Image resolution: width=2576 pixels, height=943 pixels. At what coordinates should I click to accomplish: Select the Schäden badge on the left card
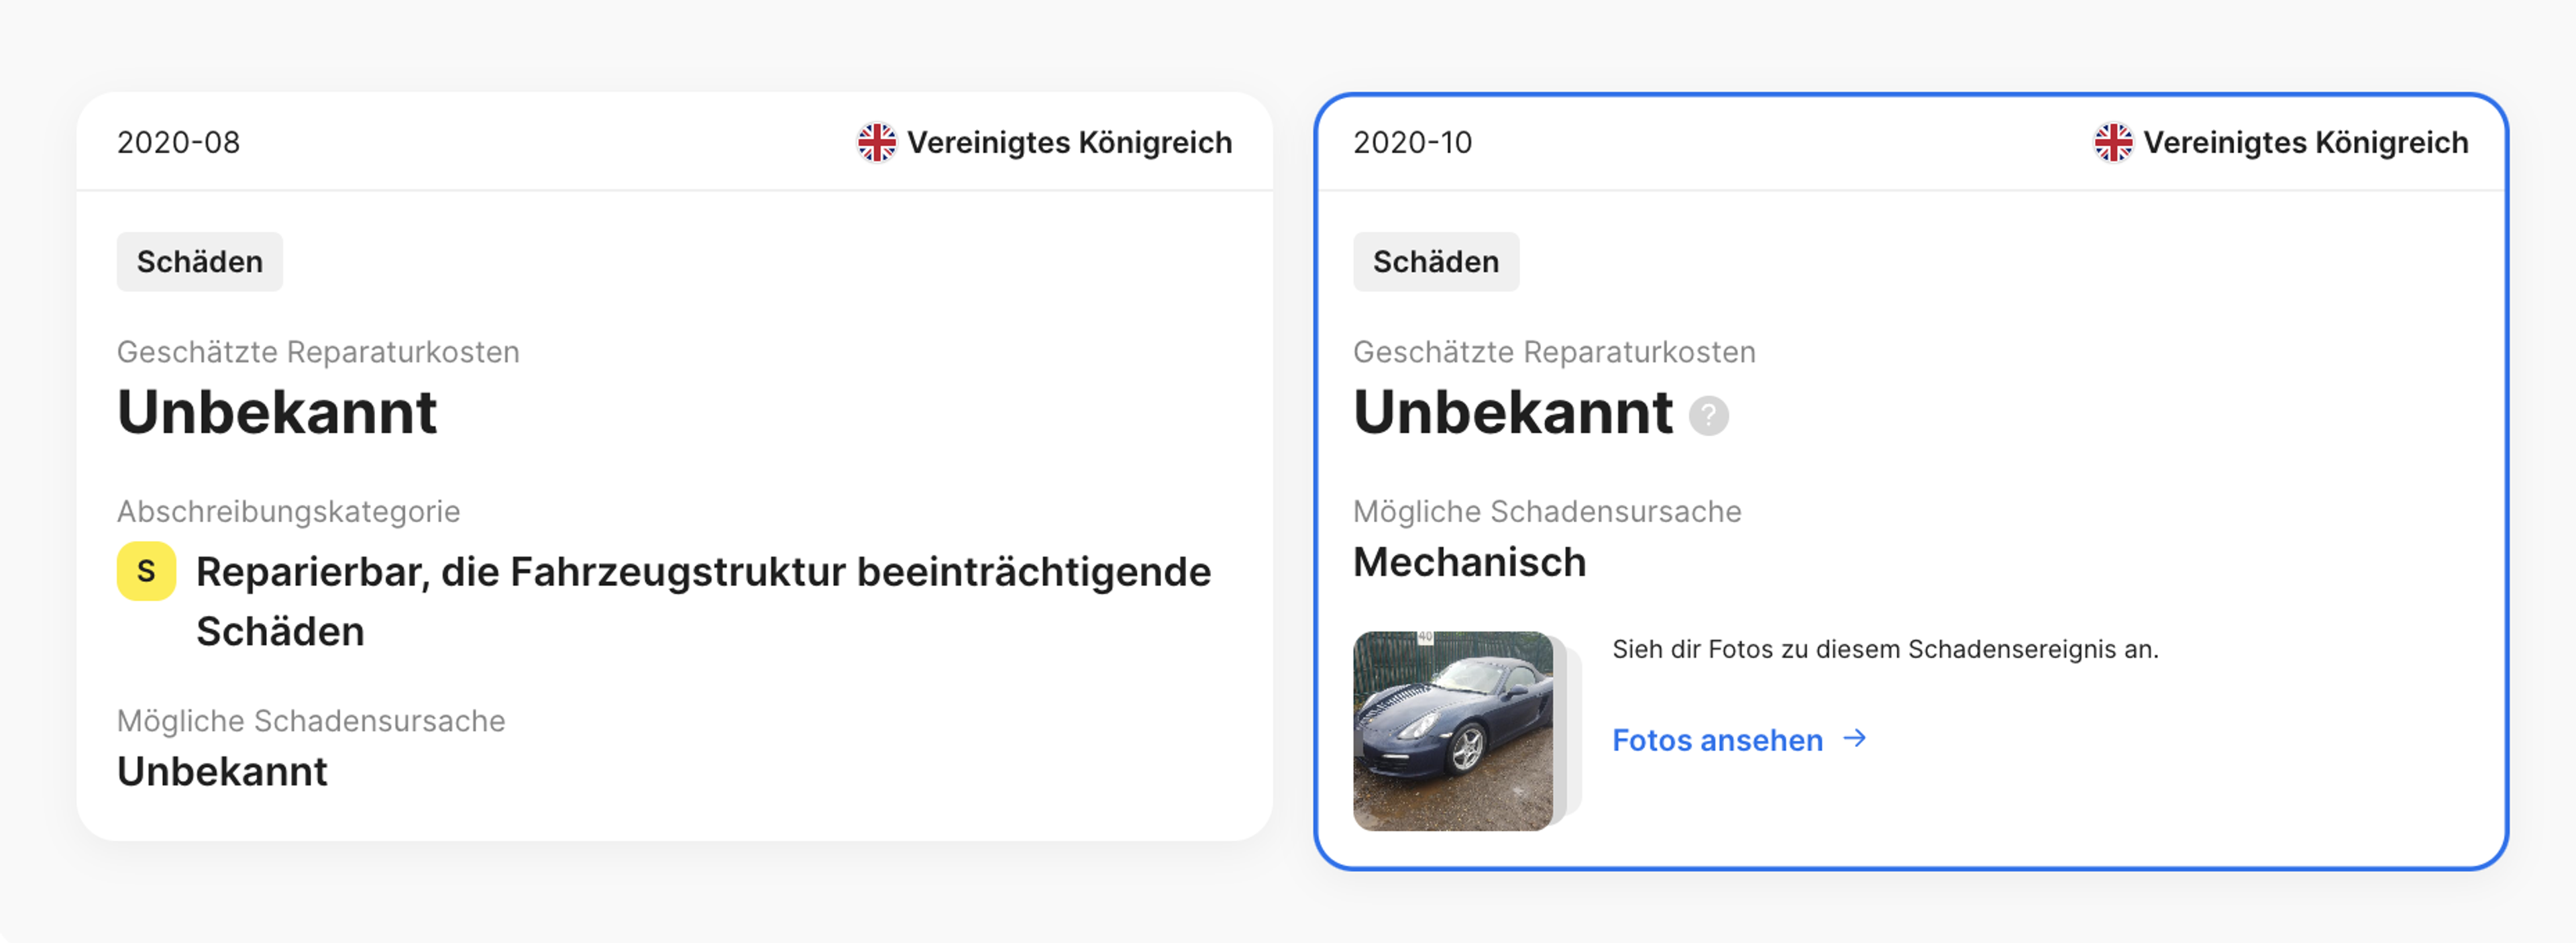[199, 261]
